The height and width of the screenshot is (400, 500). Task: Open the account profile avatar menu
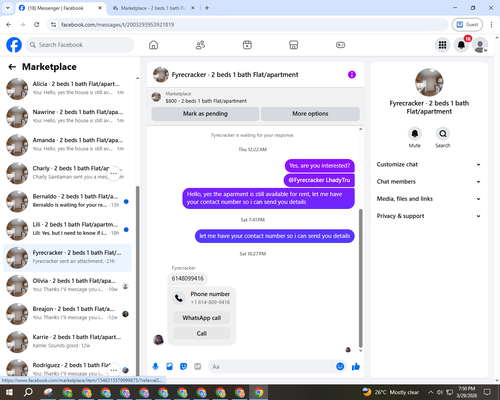point(480,45)
